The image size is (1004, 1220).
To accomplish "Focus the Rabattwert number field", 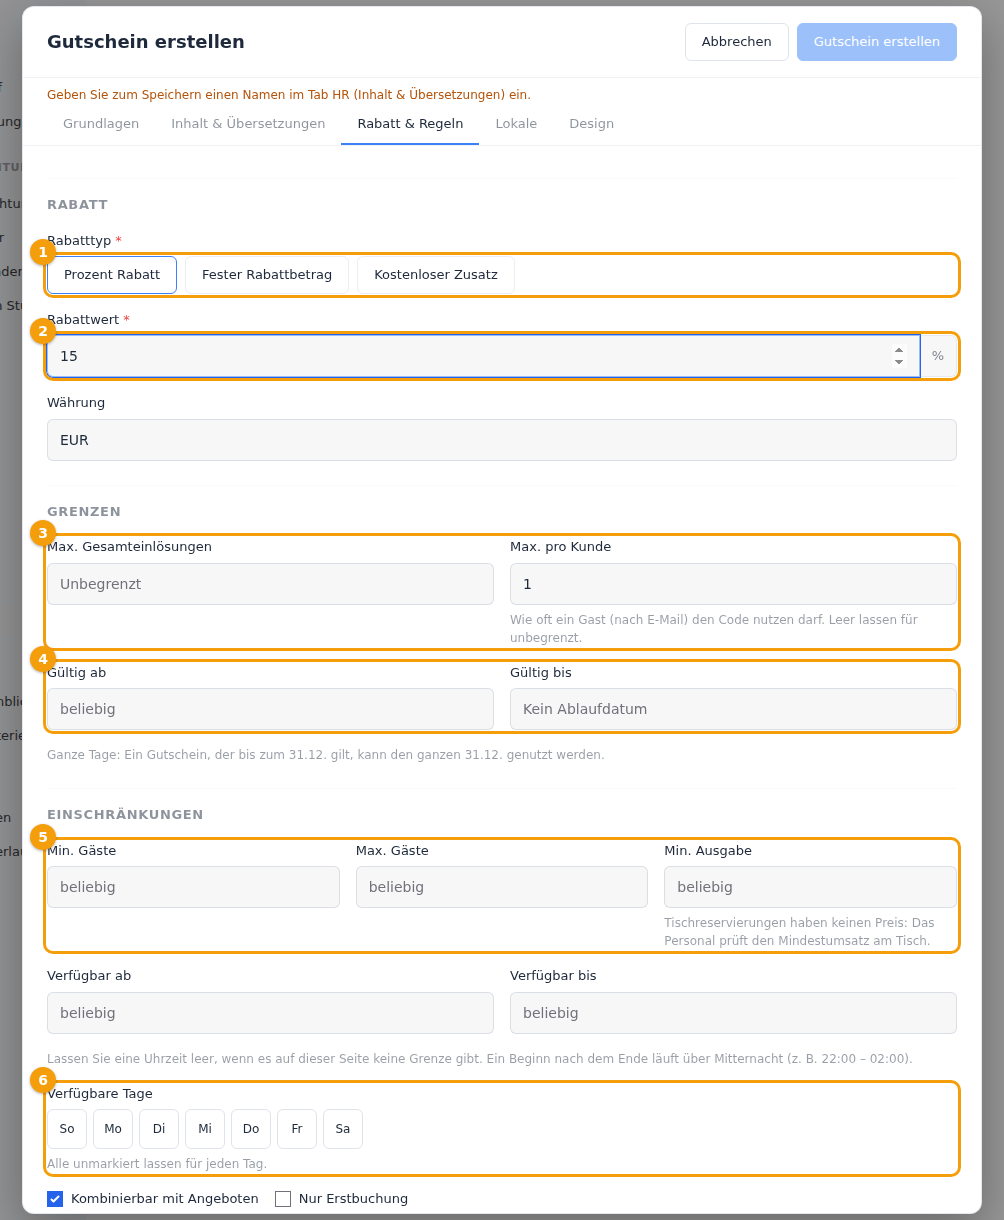I will (x=484, y=356).
